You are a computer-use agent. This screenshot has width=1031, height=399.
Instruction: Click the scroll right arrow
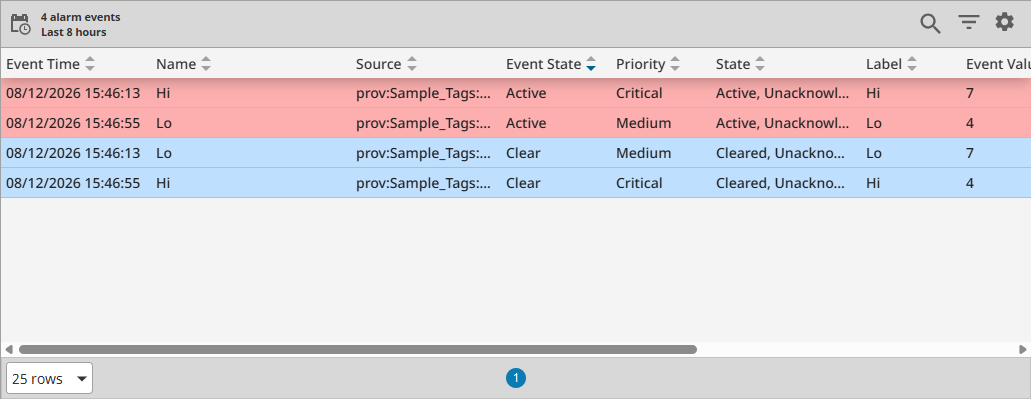pos(1023,350)
